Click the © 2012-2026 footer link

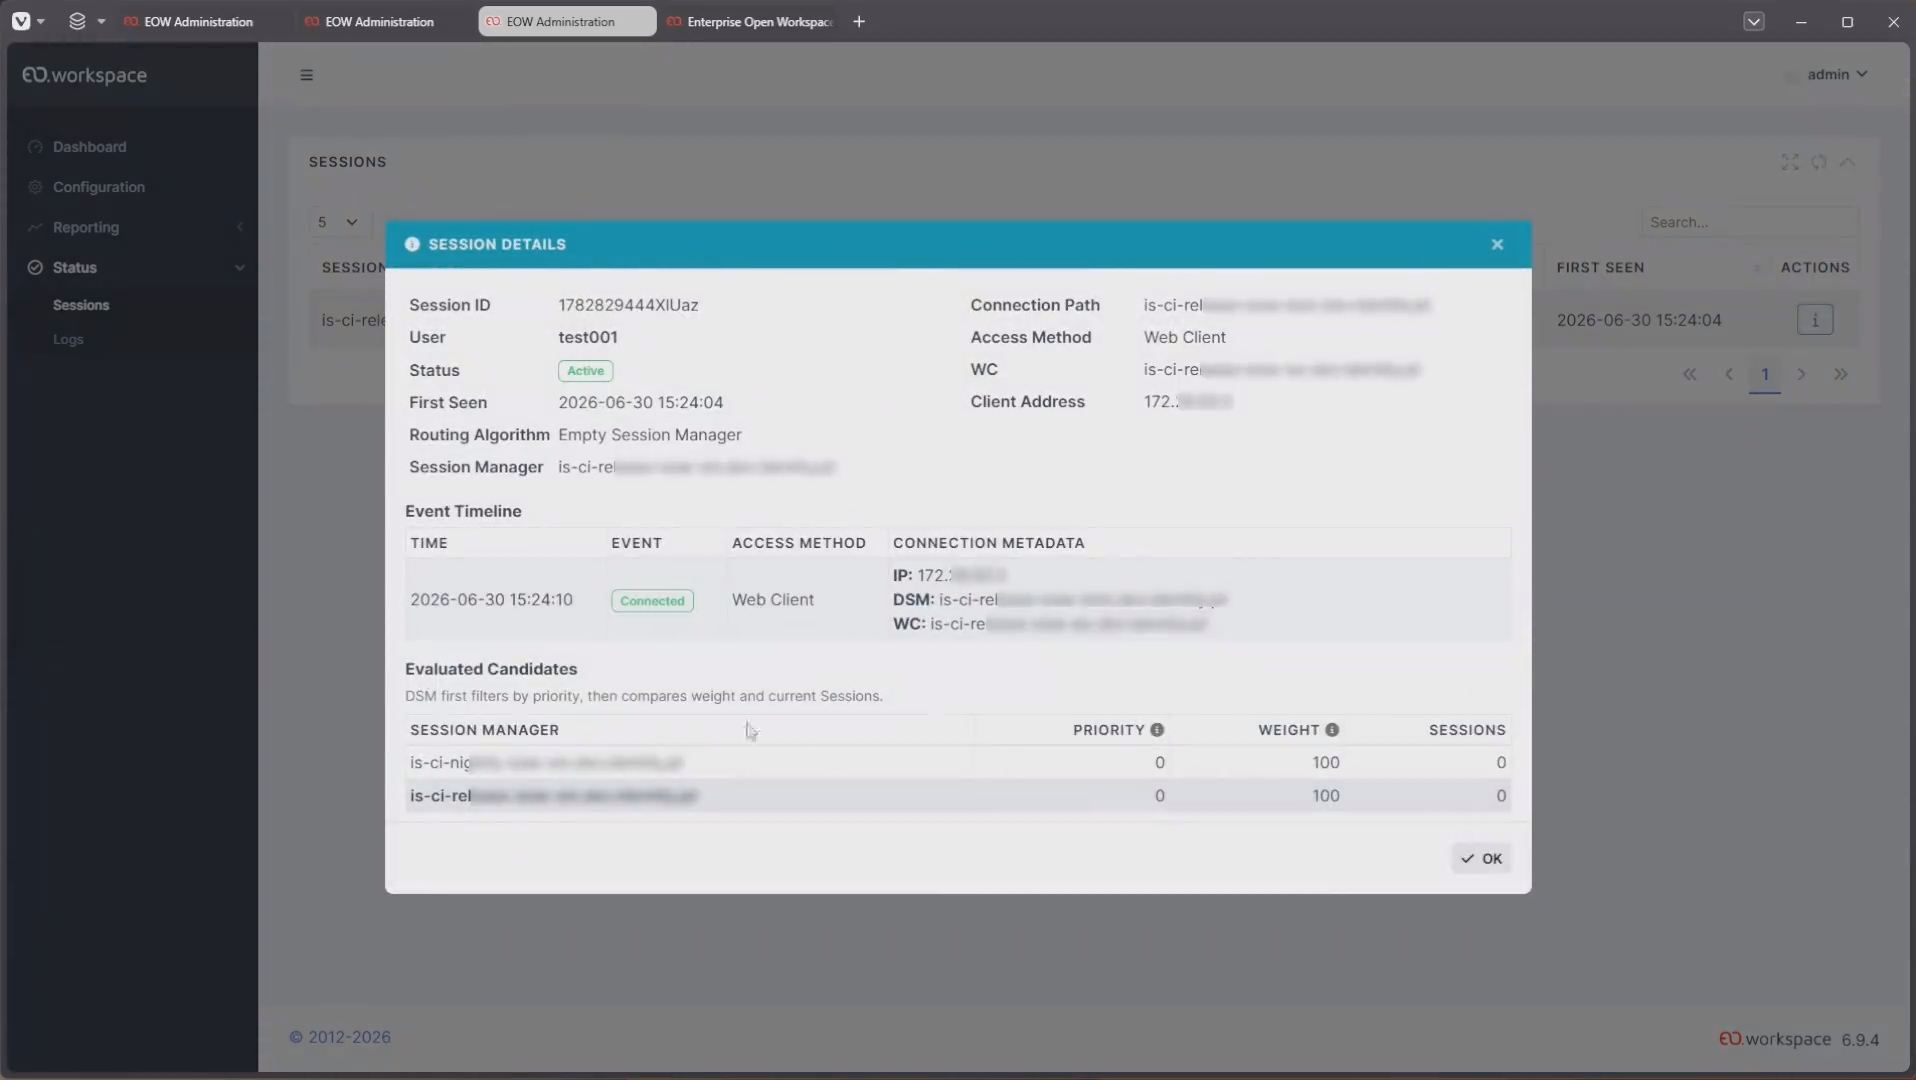click(340, 1037)
